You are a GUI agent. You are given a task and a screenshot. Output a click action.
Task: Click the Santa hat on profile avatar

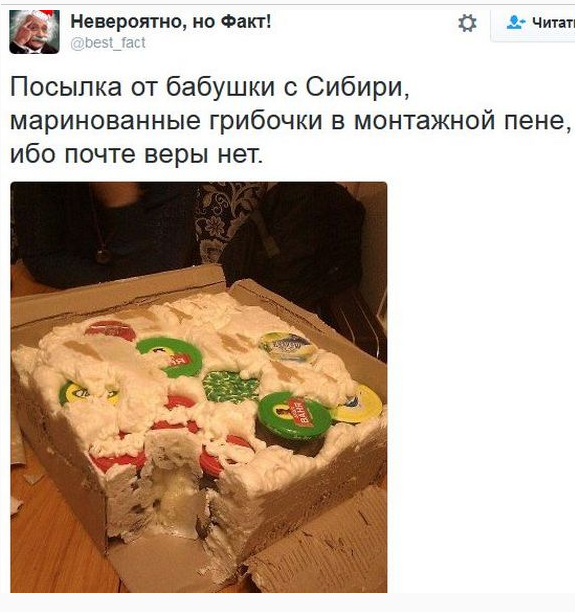coord(41,15)
